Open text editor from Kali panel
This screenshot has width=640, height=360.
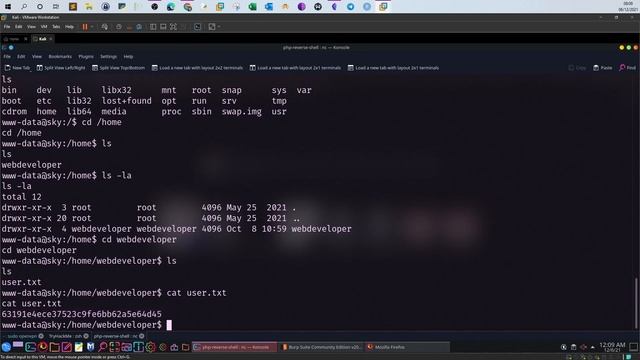tap(67, 347)
